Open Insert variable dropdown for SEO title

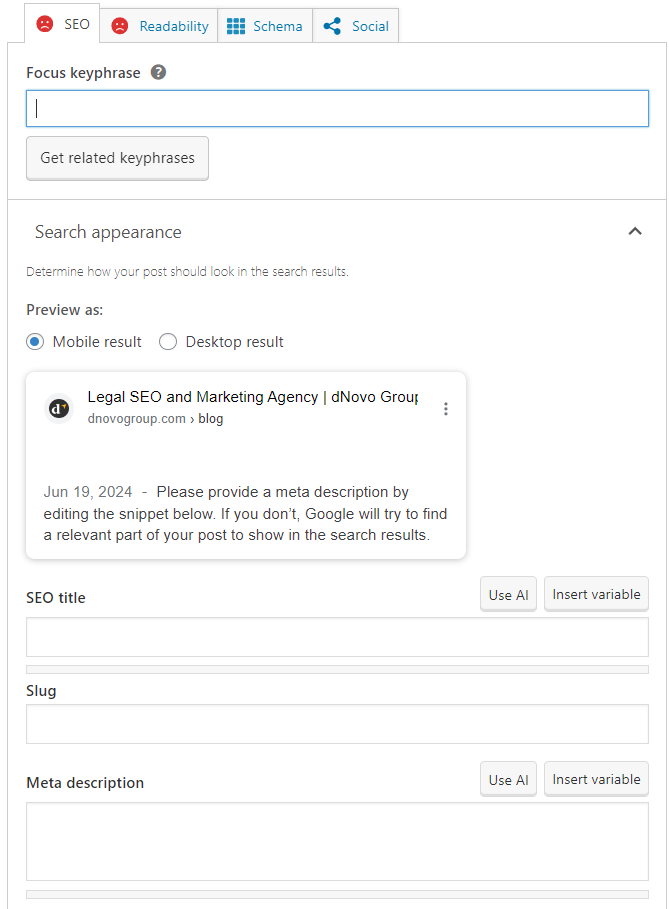596,593
